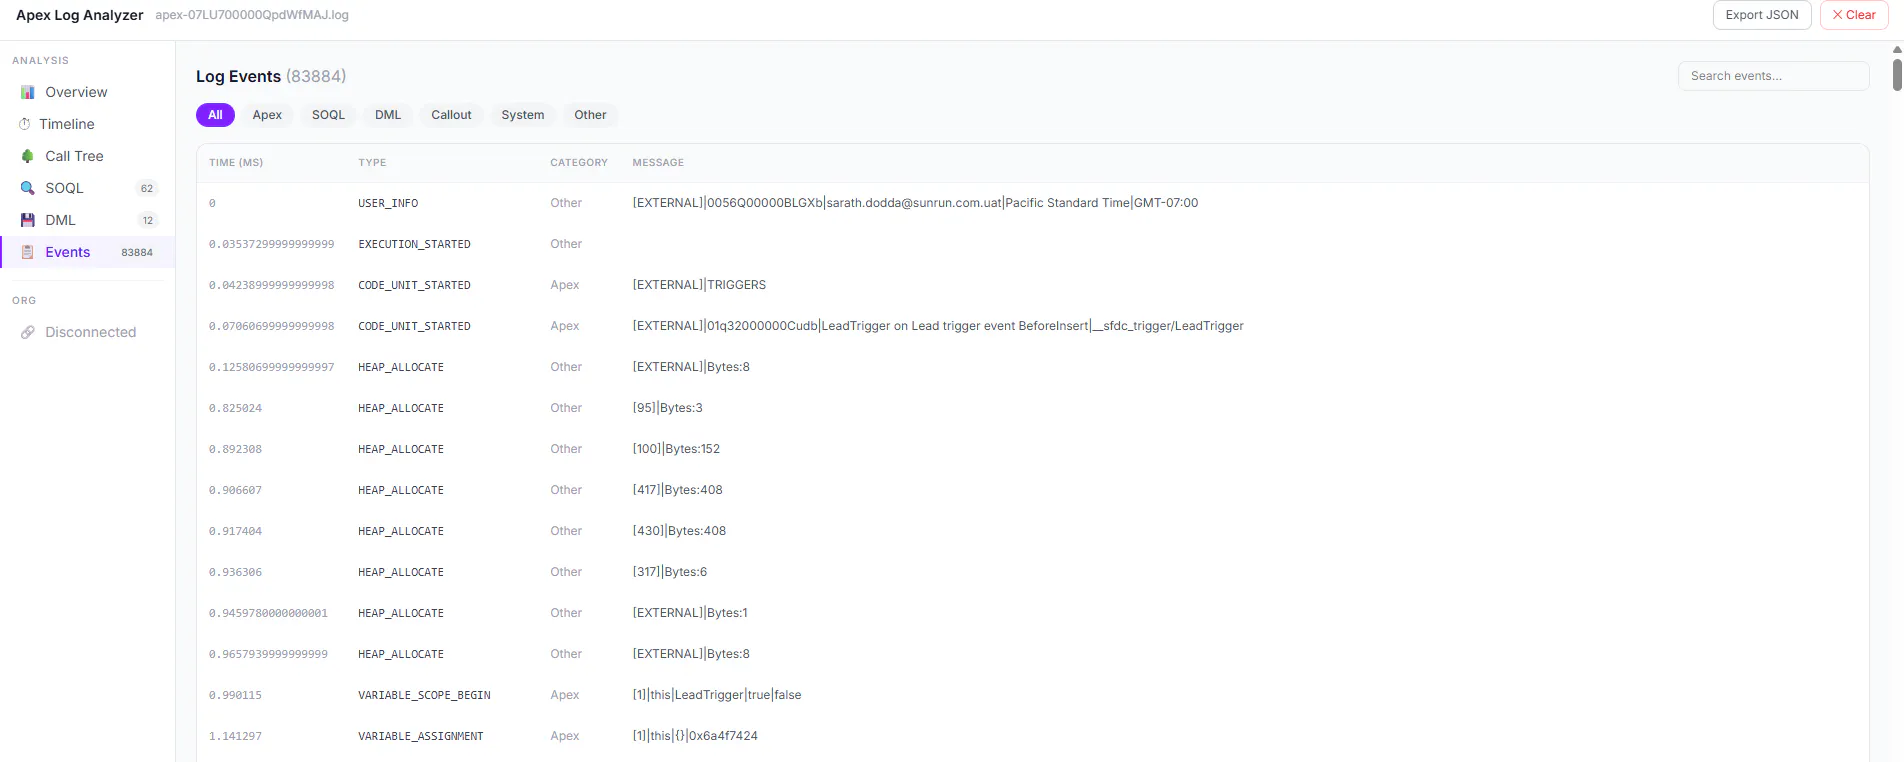Click the SOQL magnifier icon
The width and height of the screenshot is (1904, 762).
[x=28, y=188]
